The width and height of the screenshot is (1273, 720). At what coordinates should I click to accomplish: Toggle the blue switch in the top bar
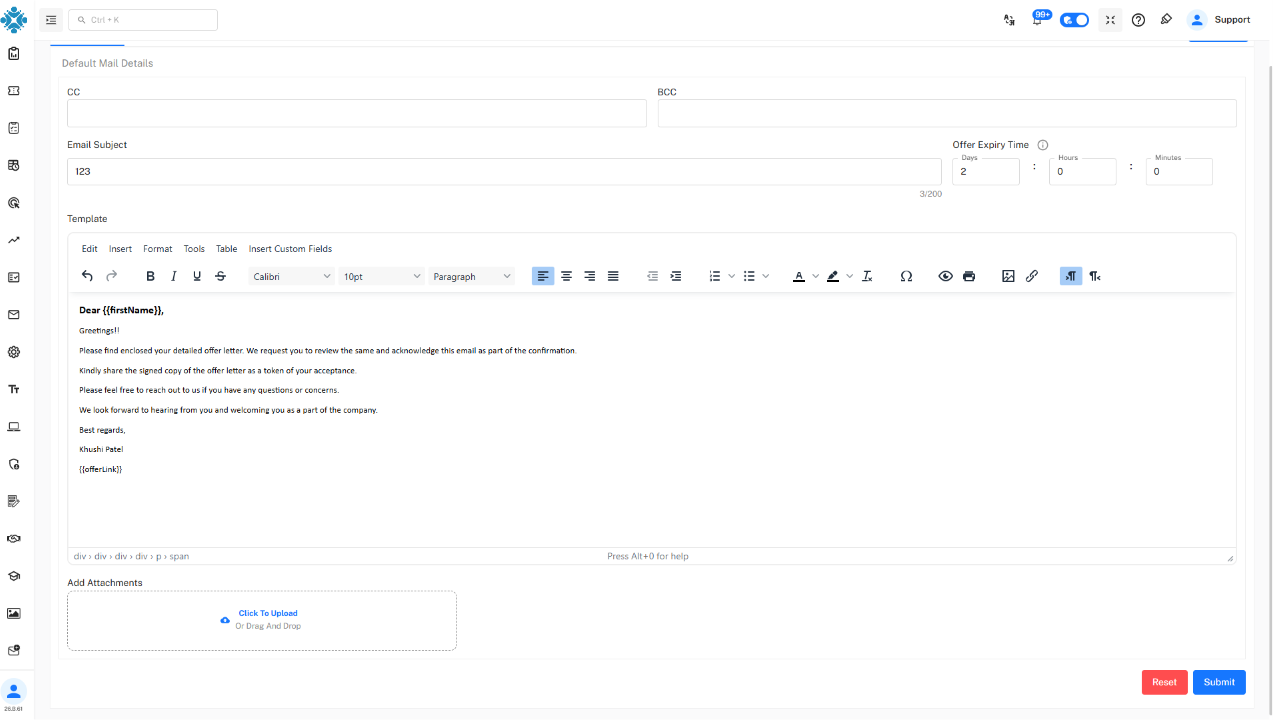(x=1074, y=20)
